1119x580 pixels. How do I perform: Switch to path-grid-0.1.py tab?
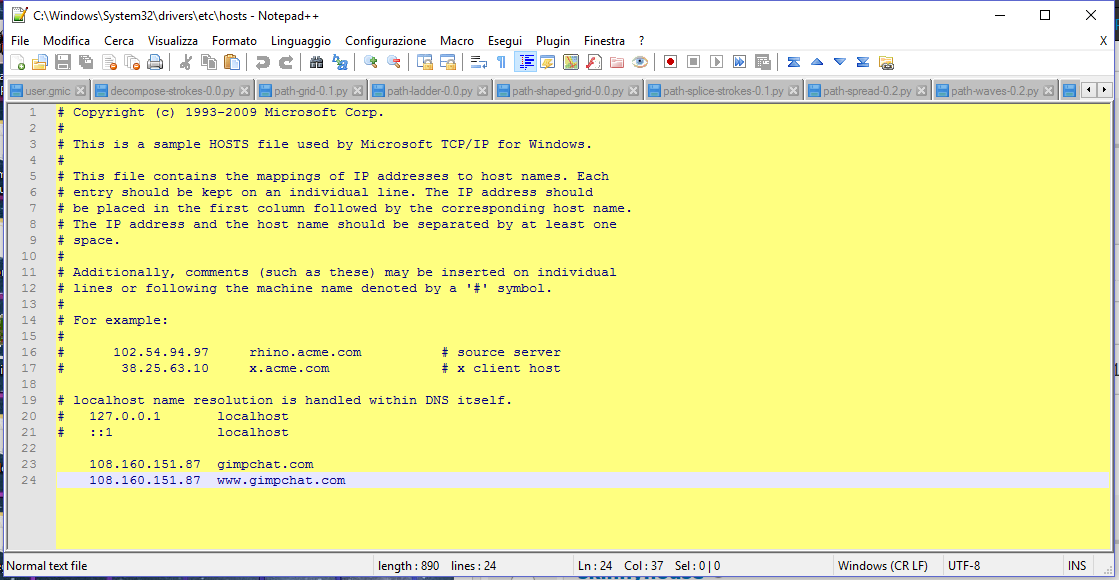click(x=310, y=91)
